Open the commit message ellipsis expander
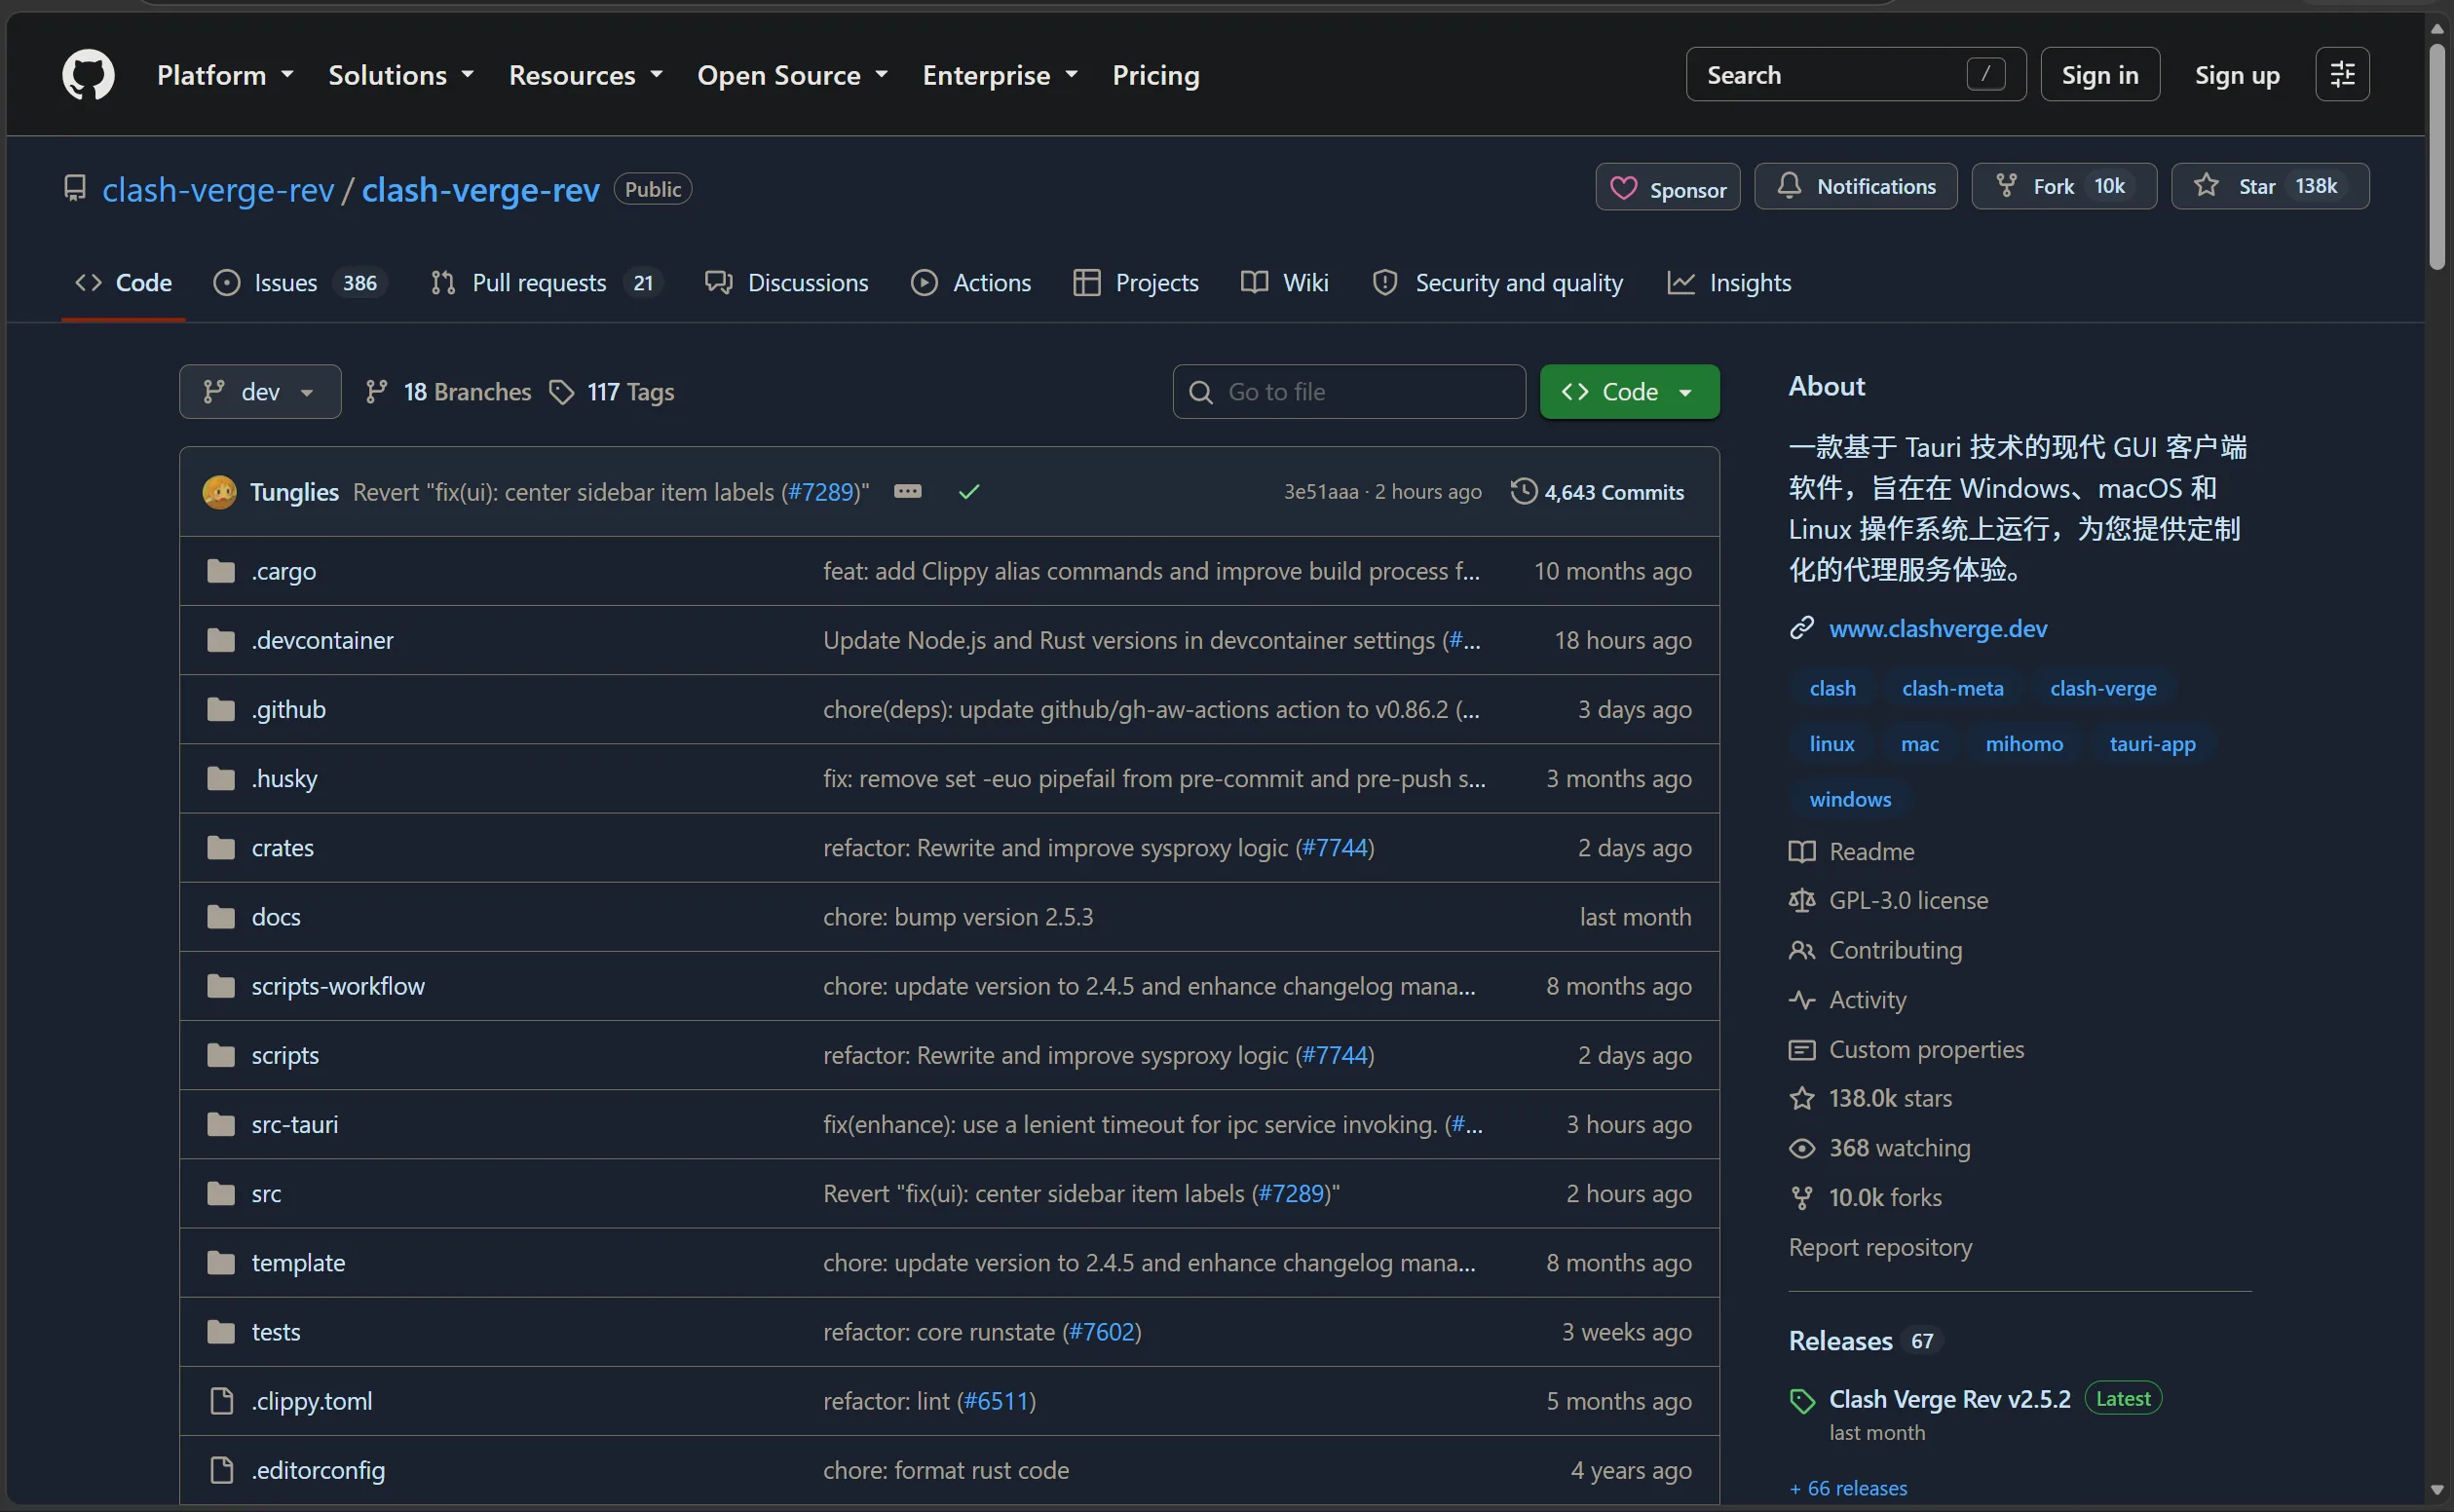Viewport: 2454px width, 1512px height. coord(907,492)
